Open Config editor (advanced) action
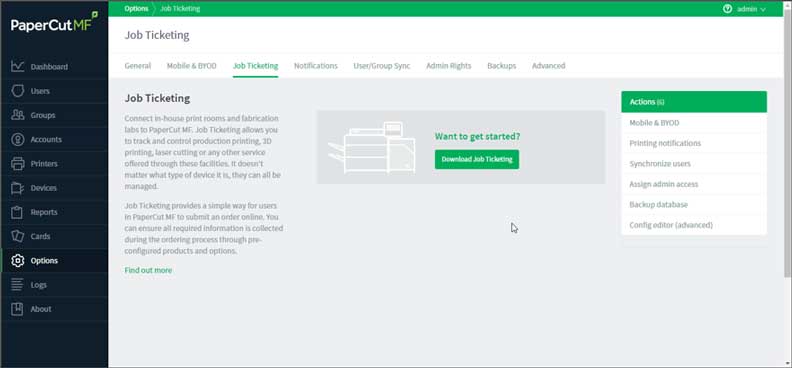 pos(694,225)
